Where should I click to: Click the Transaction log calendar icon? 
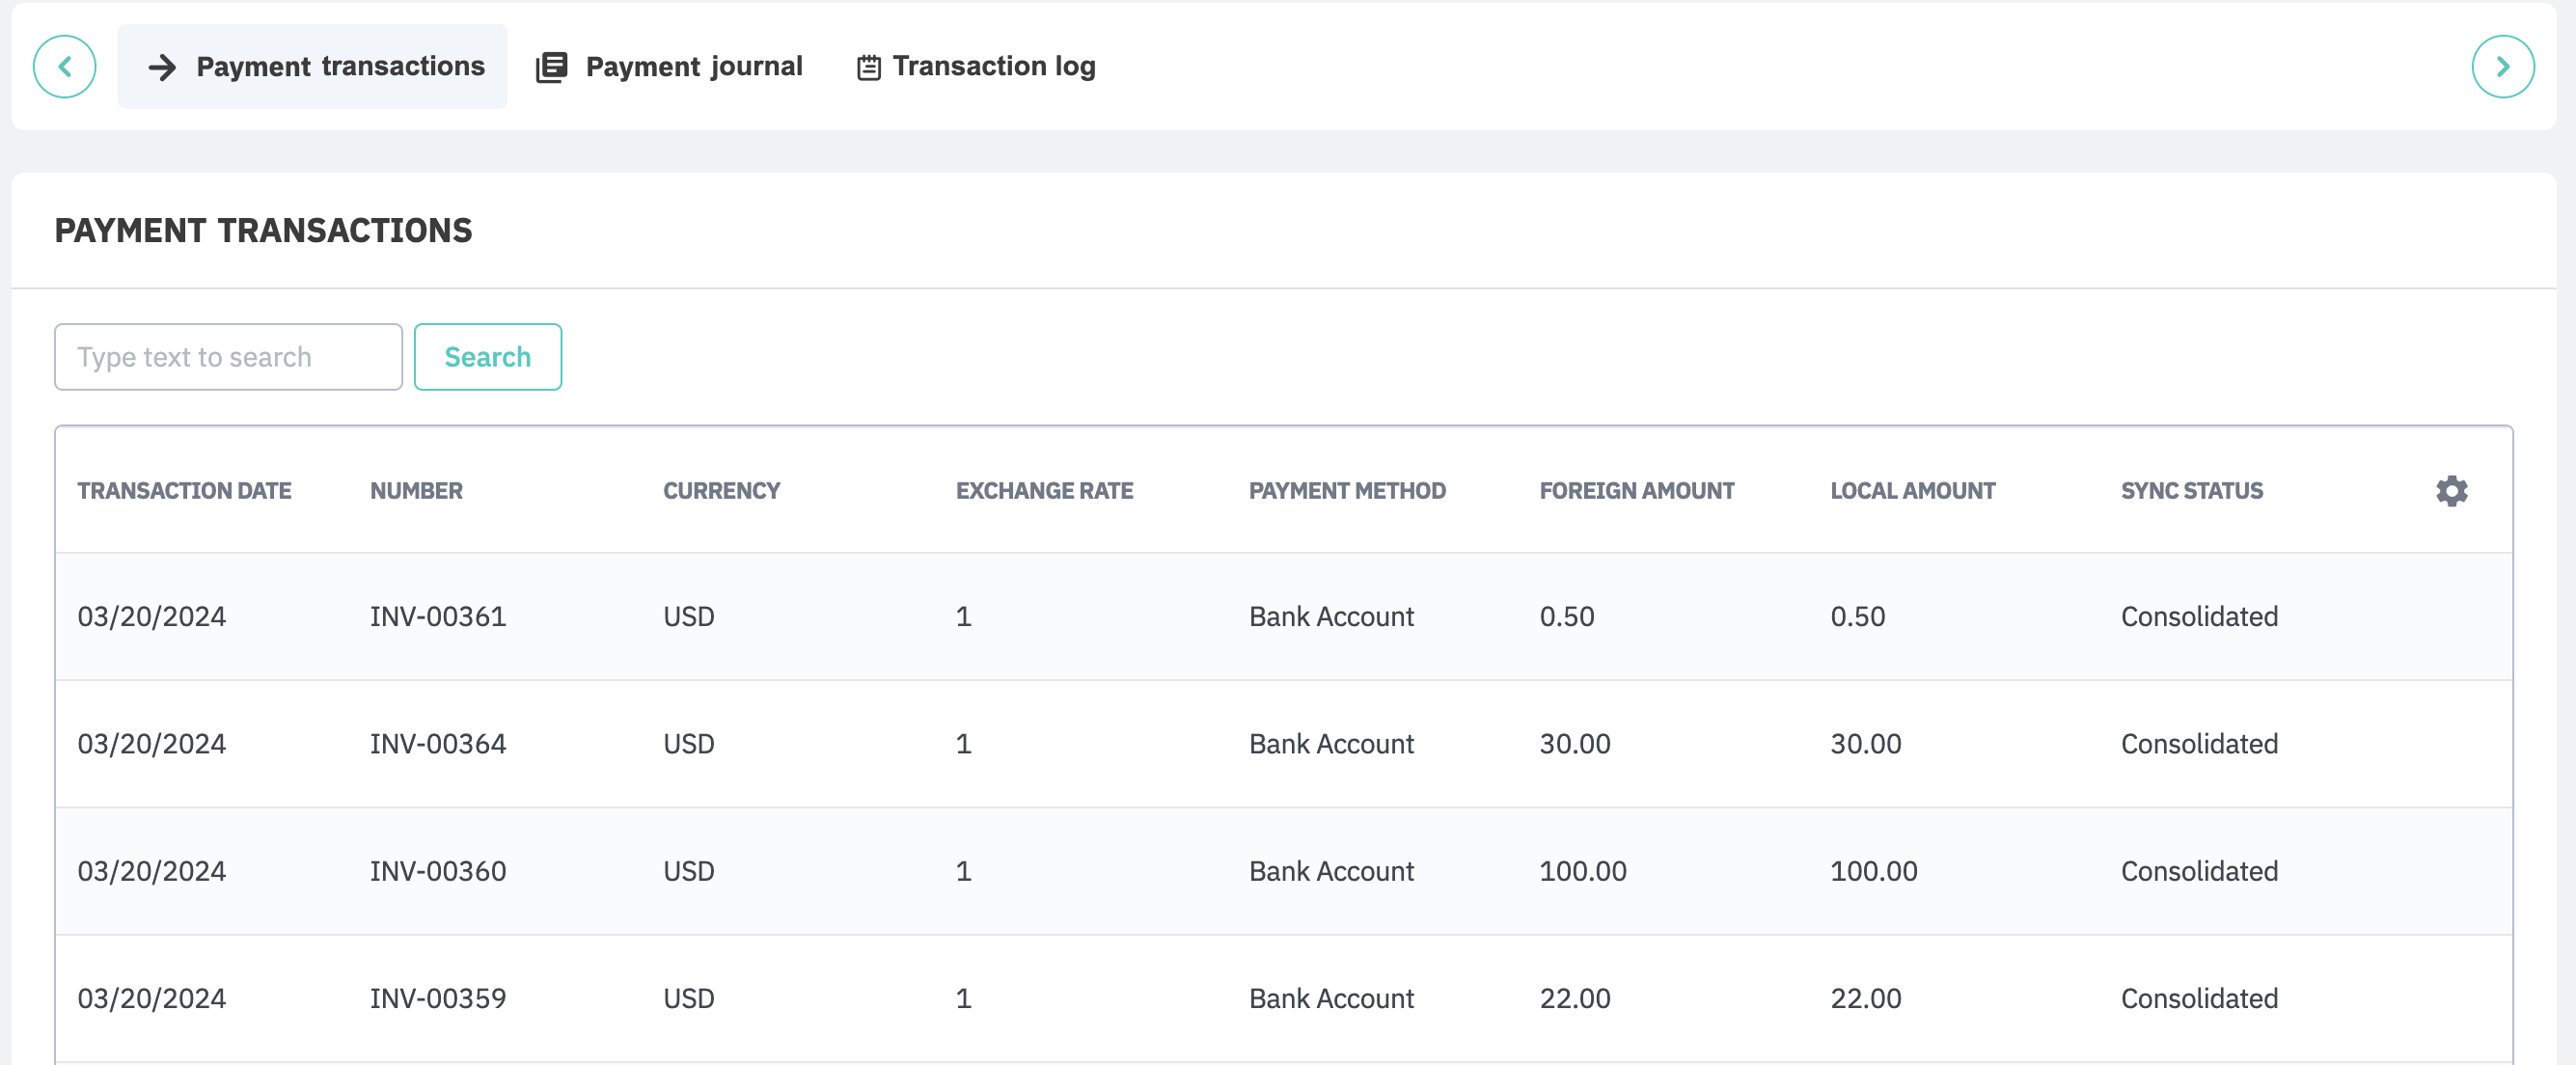(x=868, y=67)
